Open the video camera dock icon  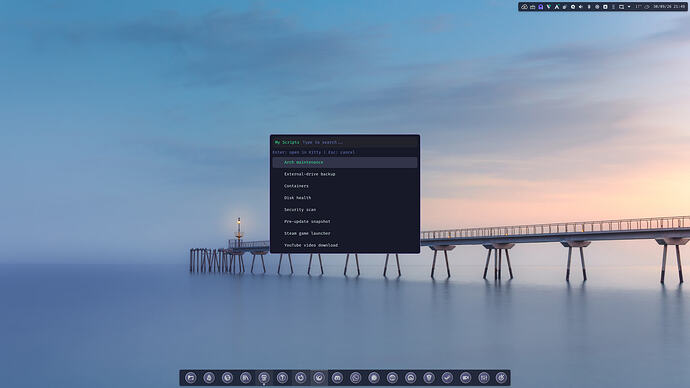click(466, 377)
